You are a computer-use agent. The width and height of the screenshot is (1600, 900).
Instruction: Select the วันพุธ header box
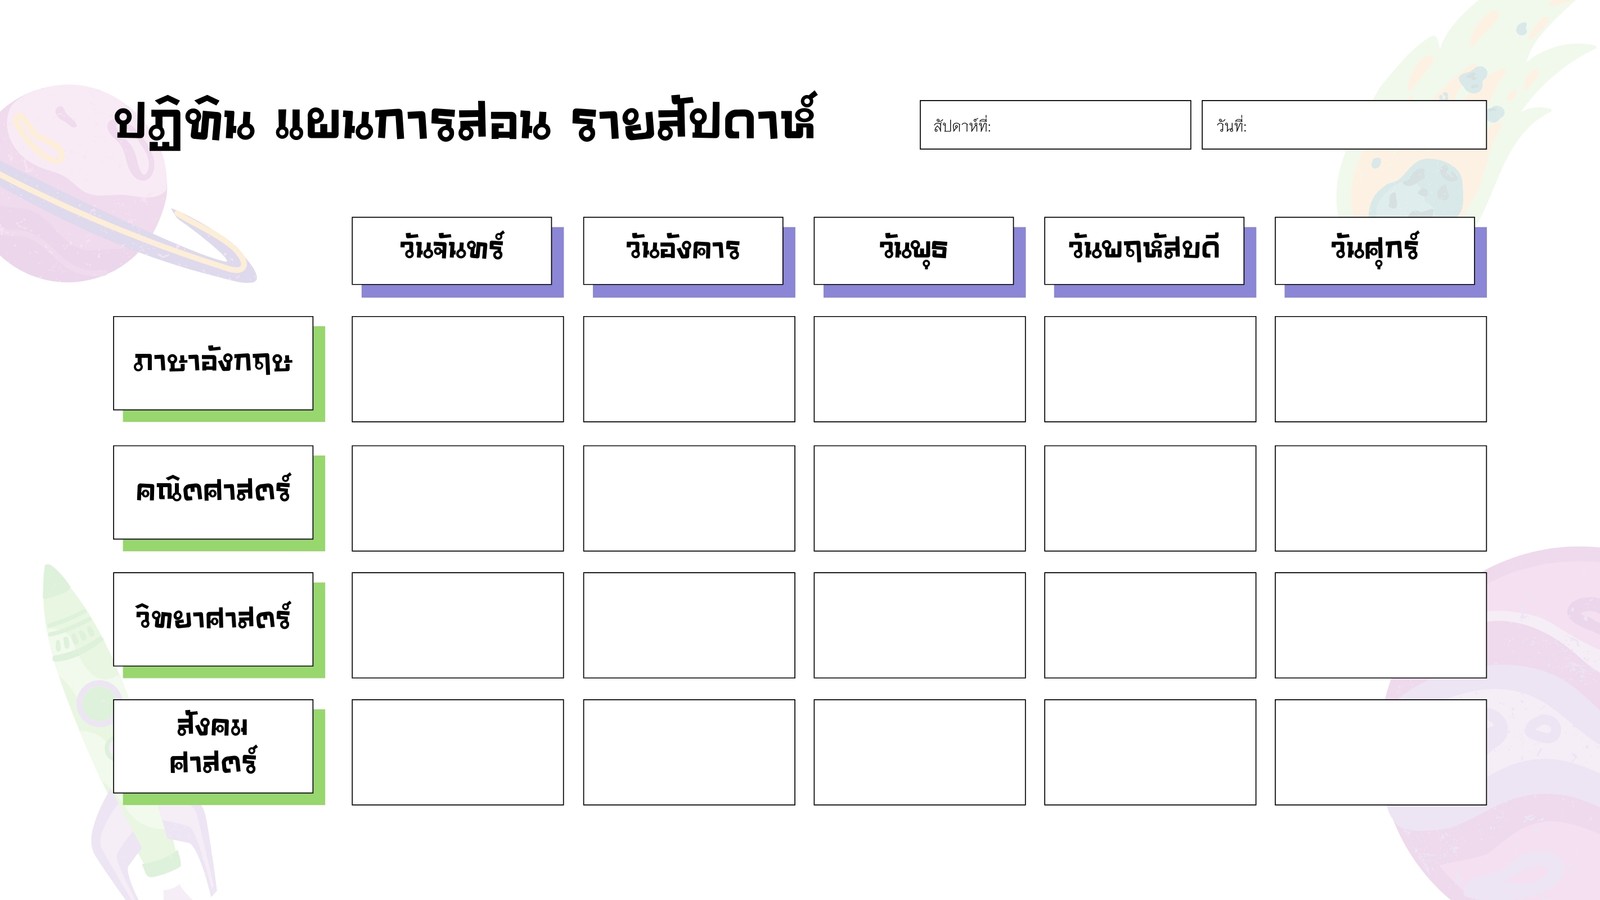[914, 251]
